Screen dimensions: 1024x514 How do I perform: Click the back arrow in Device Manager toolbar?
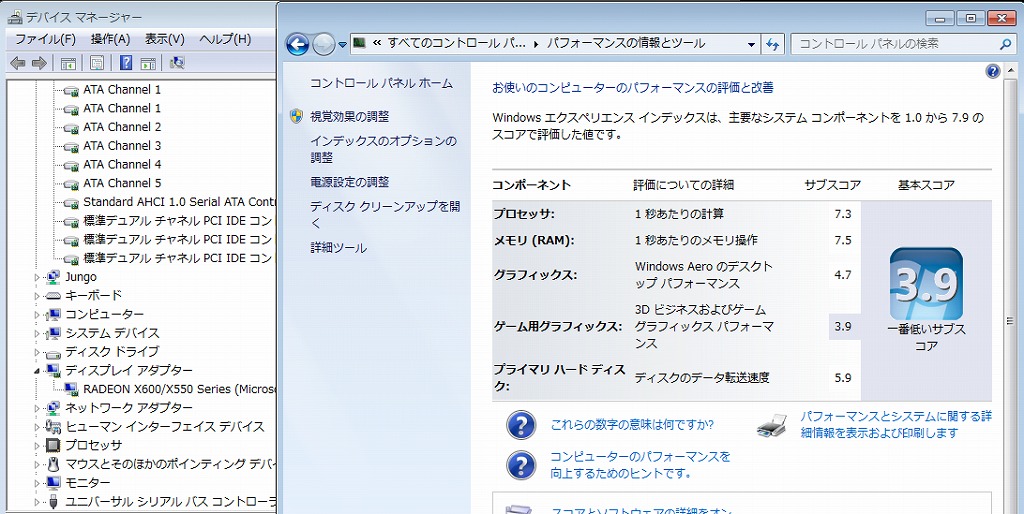pos(18,63)
